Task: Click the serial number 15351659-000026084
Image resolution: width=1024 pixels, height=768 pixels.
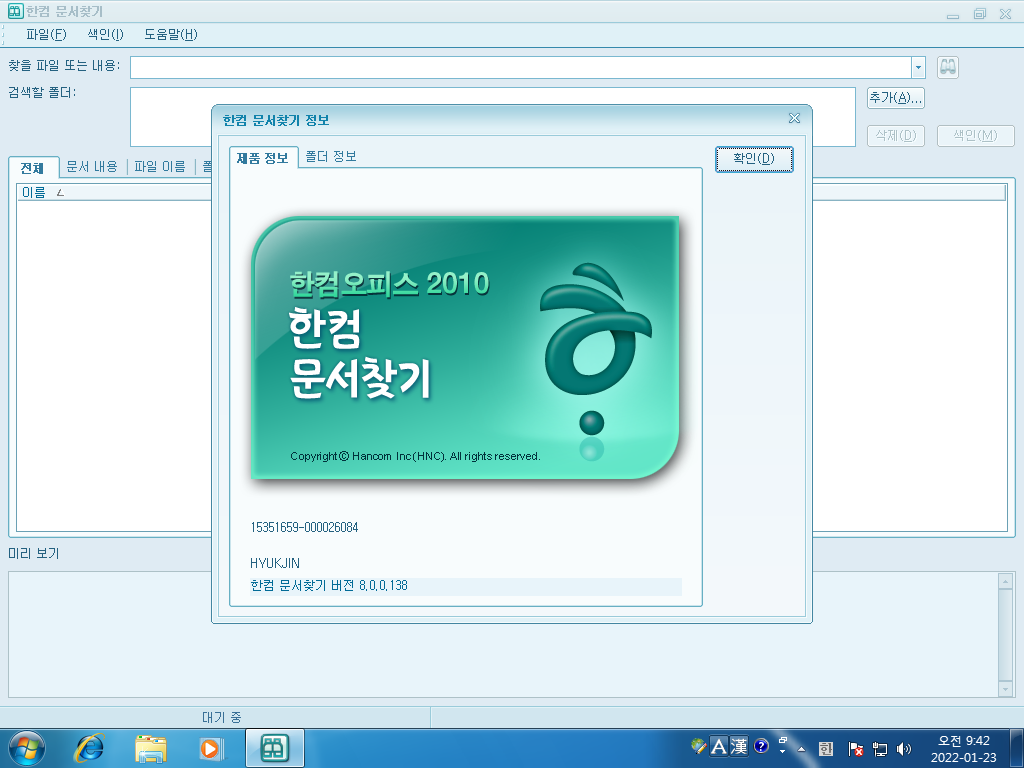Action: [304, 528]
